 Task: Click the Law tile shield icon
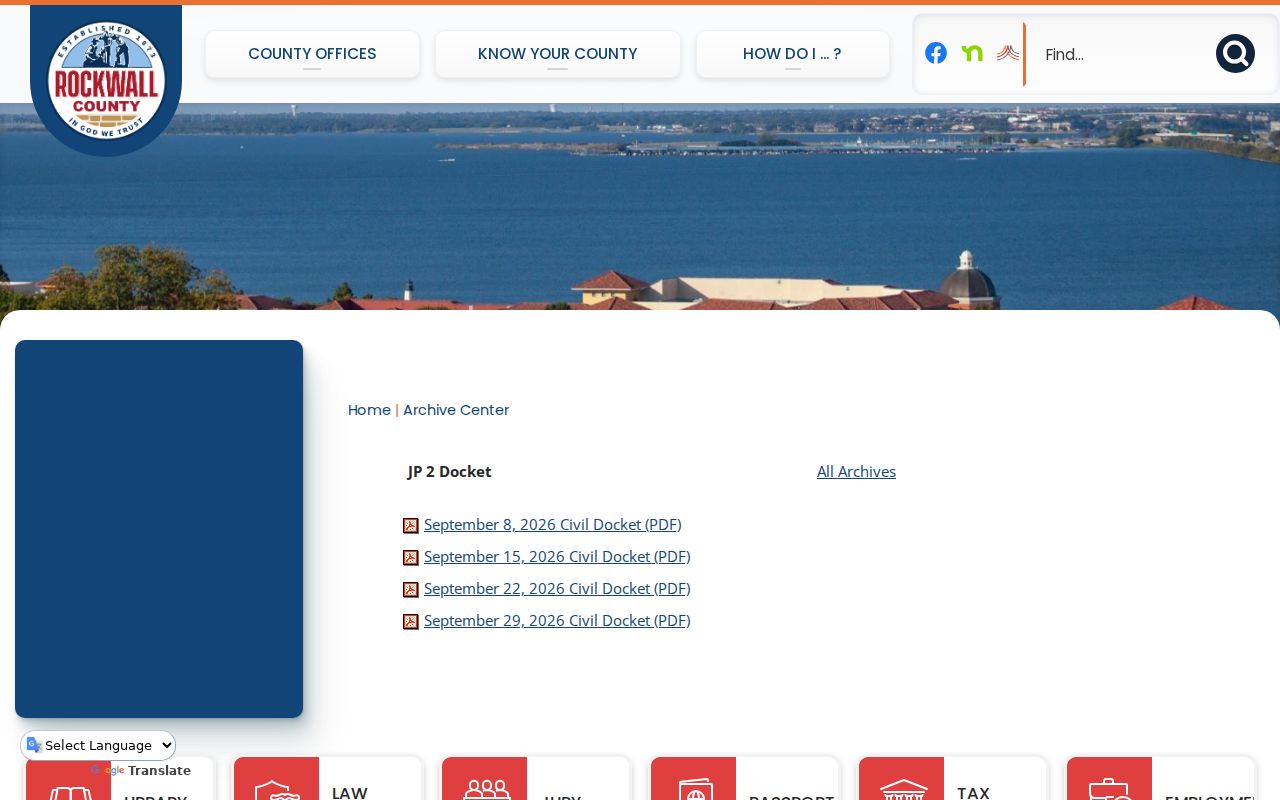[277, 790]
